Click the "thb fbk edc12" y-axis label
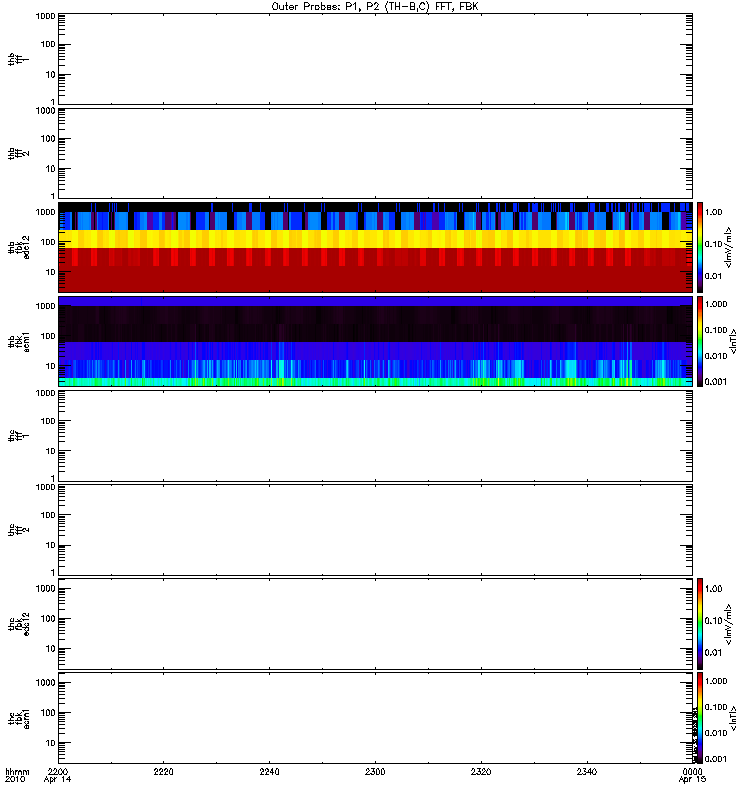750x800 pixels. coord(19,247)
